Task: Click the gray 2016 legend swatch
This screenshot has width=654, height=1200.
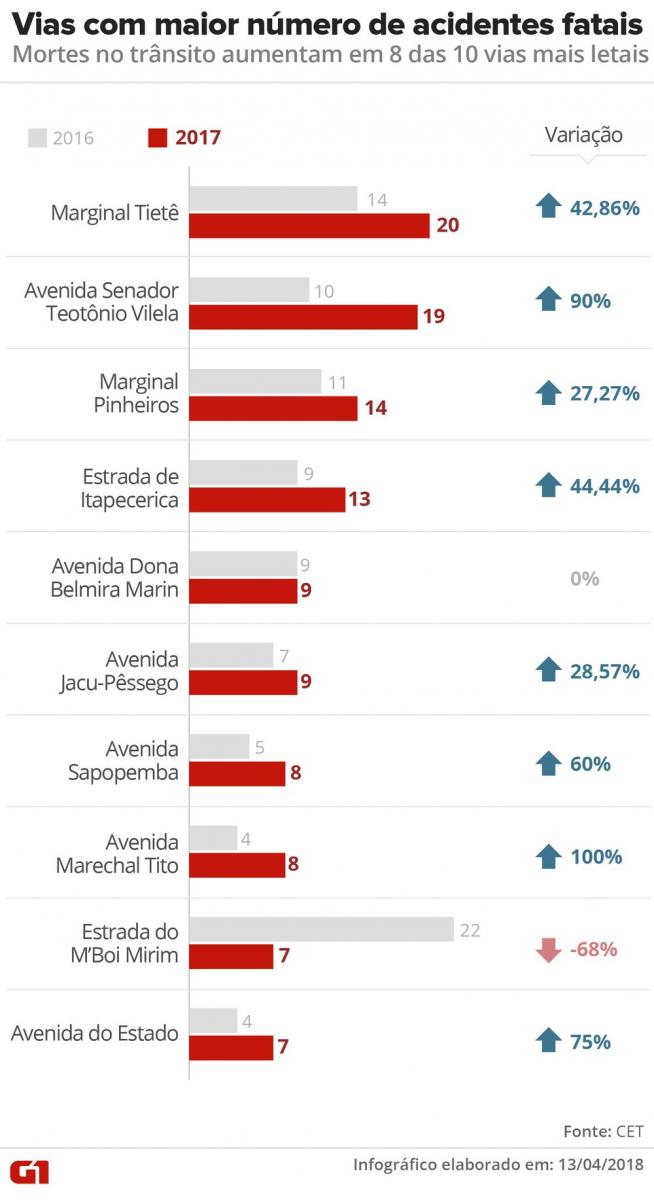Action: pos(37,138)
